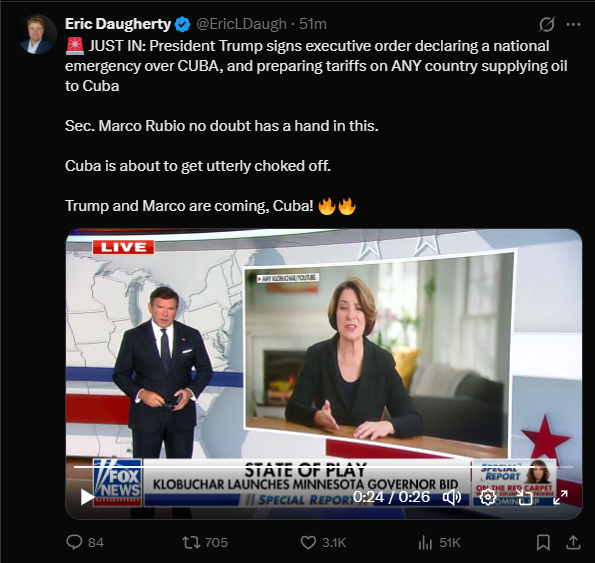Reply to post with 84 comments
Viewport: 595px width, 563px height.
point(85,542)
